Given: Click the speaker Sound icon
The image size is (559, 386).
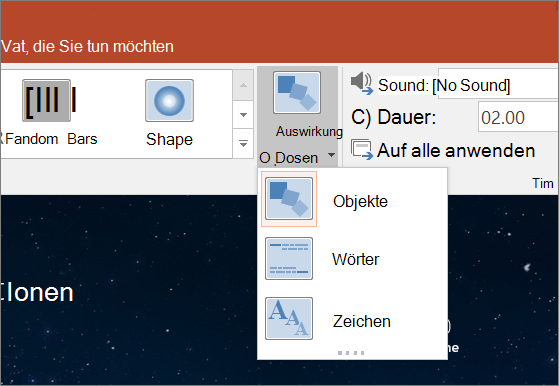Looking at the screenshot, I should coord(362,83).
